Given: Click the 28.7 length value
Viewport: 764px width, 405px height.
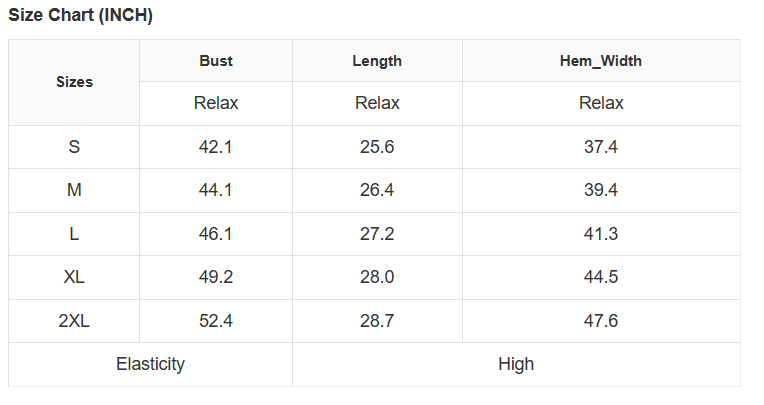Looking at the screenshot, I should point(377,321).
